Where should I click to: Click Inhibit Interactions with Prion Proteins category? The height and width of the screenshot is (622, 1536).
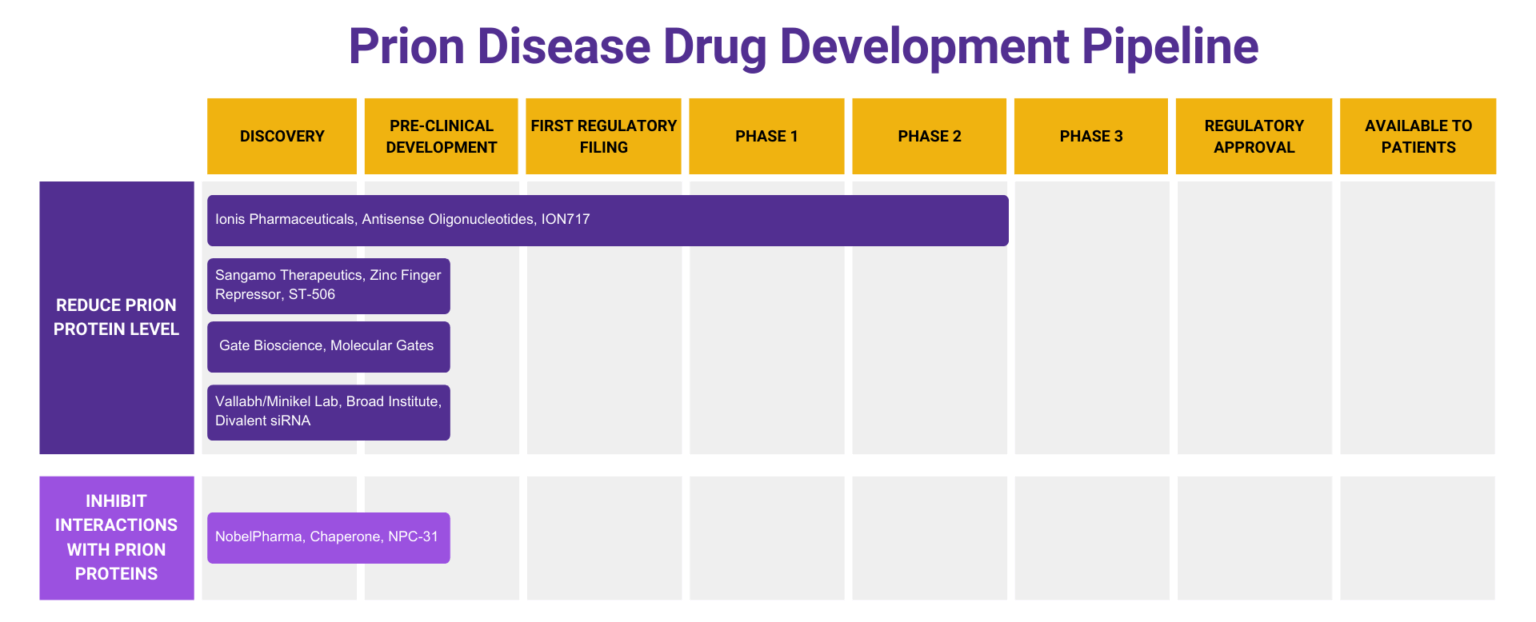116,537
